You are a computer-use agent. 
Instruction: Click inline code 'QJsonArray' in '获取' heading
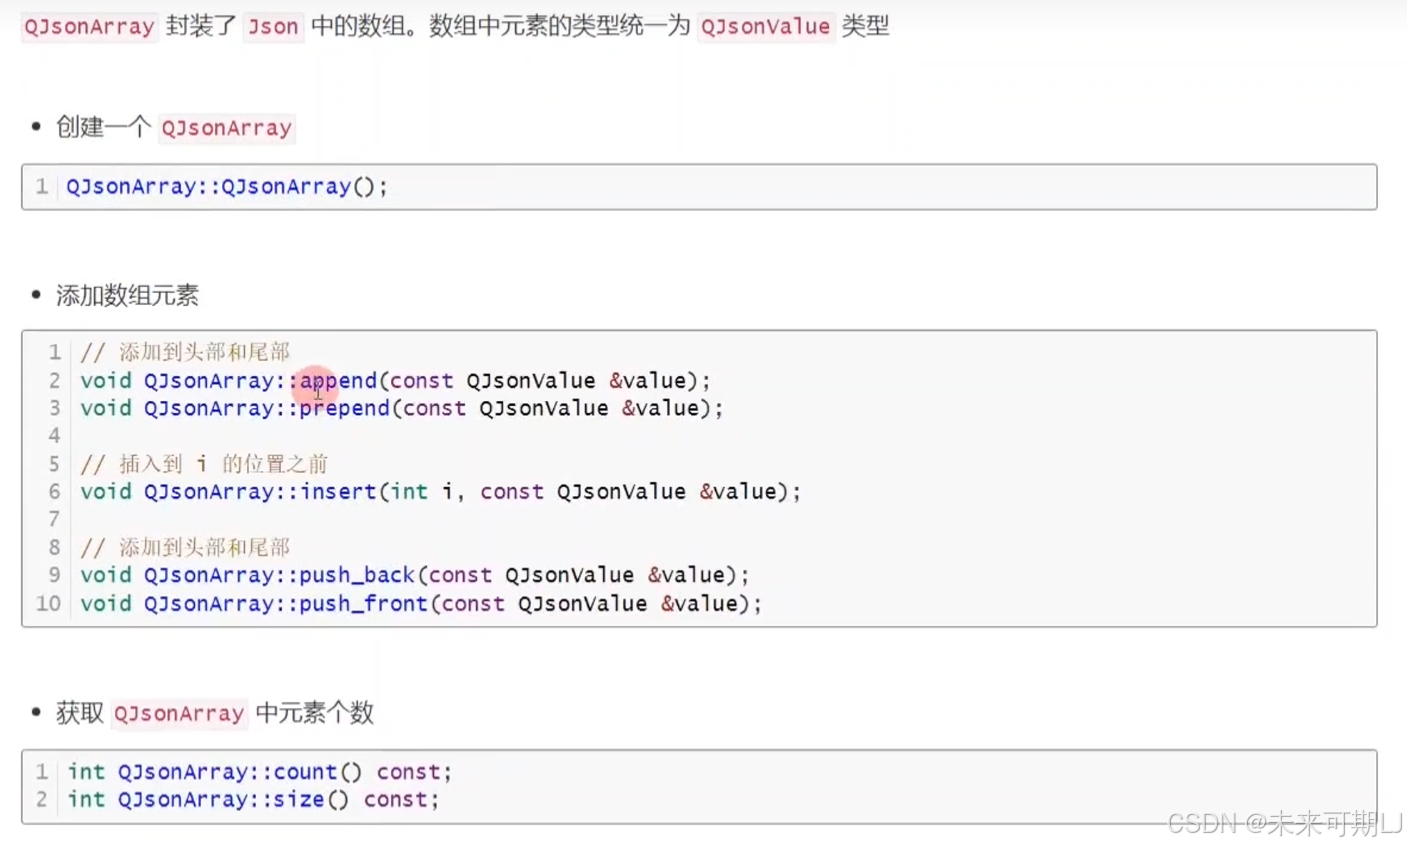pos(179,713)
